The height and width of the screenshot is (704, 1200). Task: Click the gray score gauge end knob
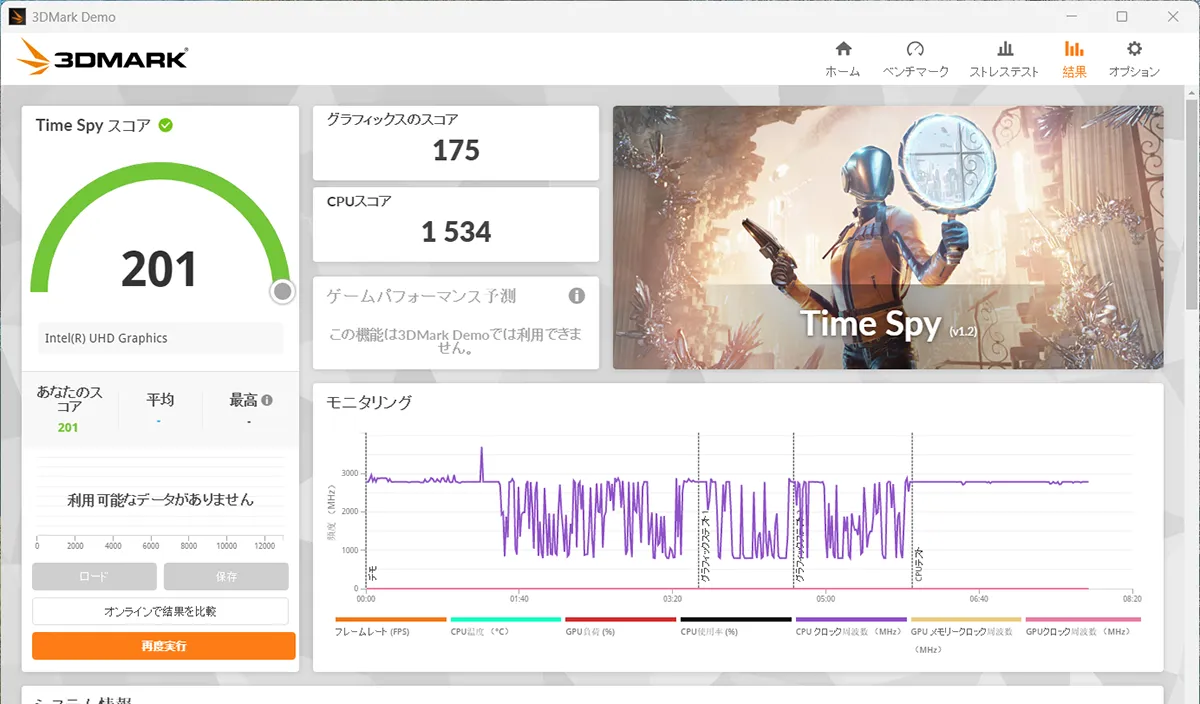tap(283, 291)
